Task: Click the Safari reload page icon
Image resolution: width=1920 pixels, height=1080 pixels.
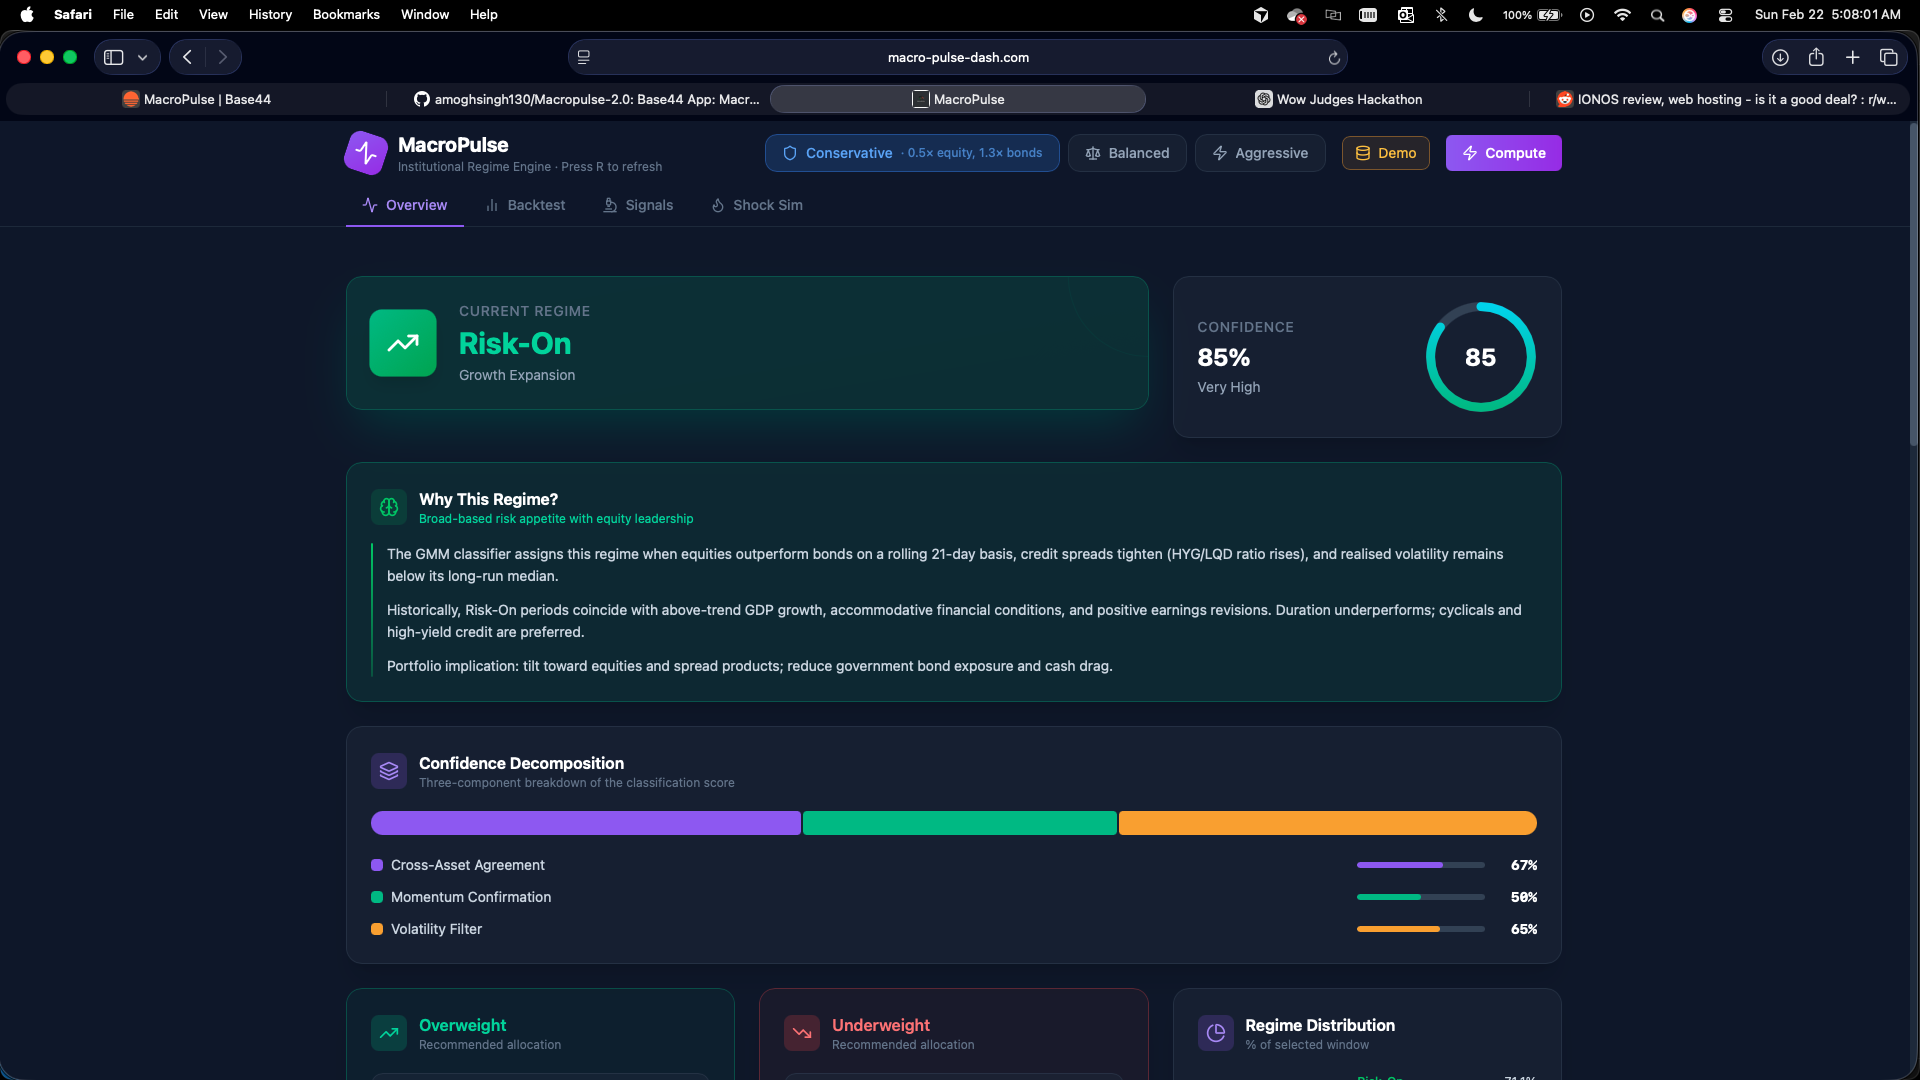Action: (1334, 58)
